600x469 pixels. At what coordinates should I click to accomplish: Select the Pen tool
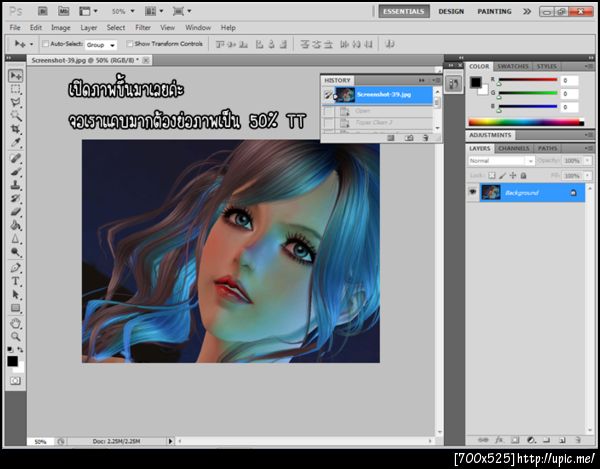(x=15, y=267)
